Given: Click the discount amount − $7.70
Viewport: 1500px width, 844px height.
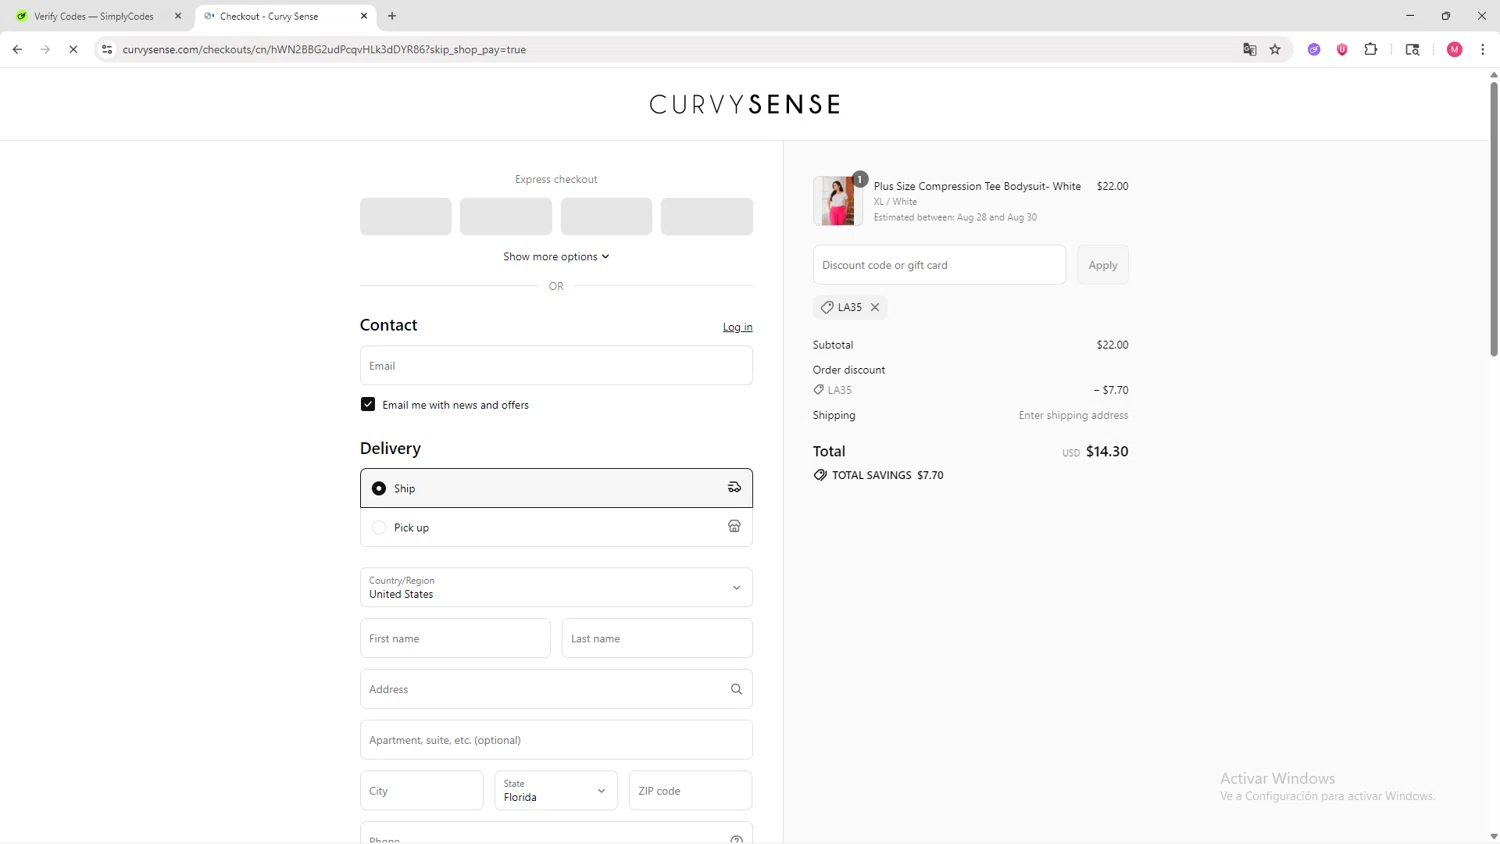Looking at the screenshot, I should (1111, 390).
